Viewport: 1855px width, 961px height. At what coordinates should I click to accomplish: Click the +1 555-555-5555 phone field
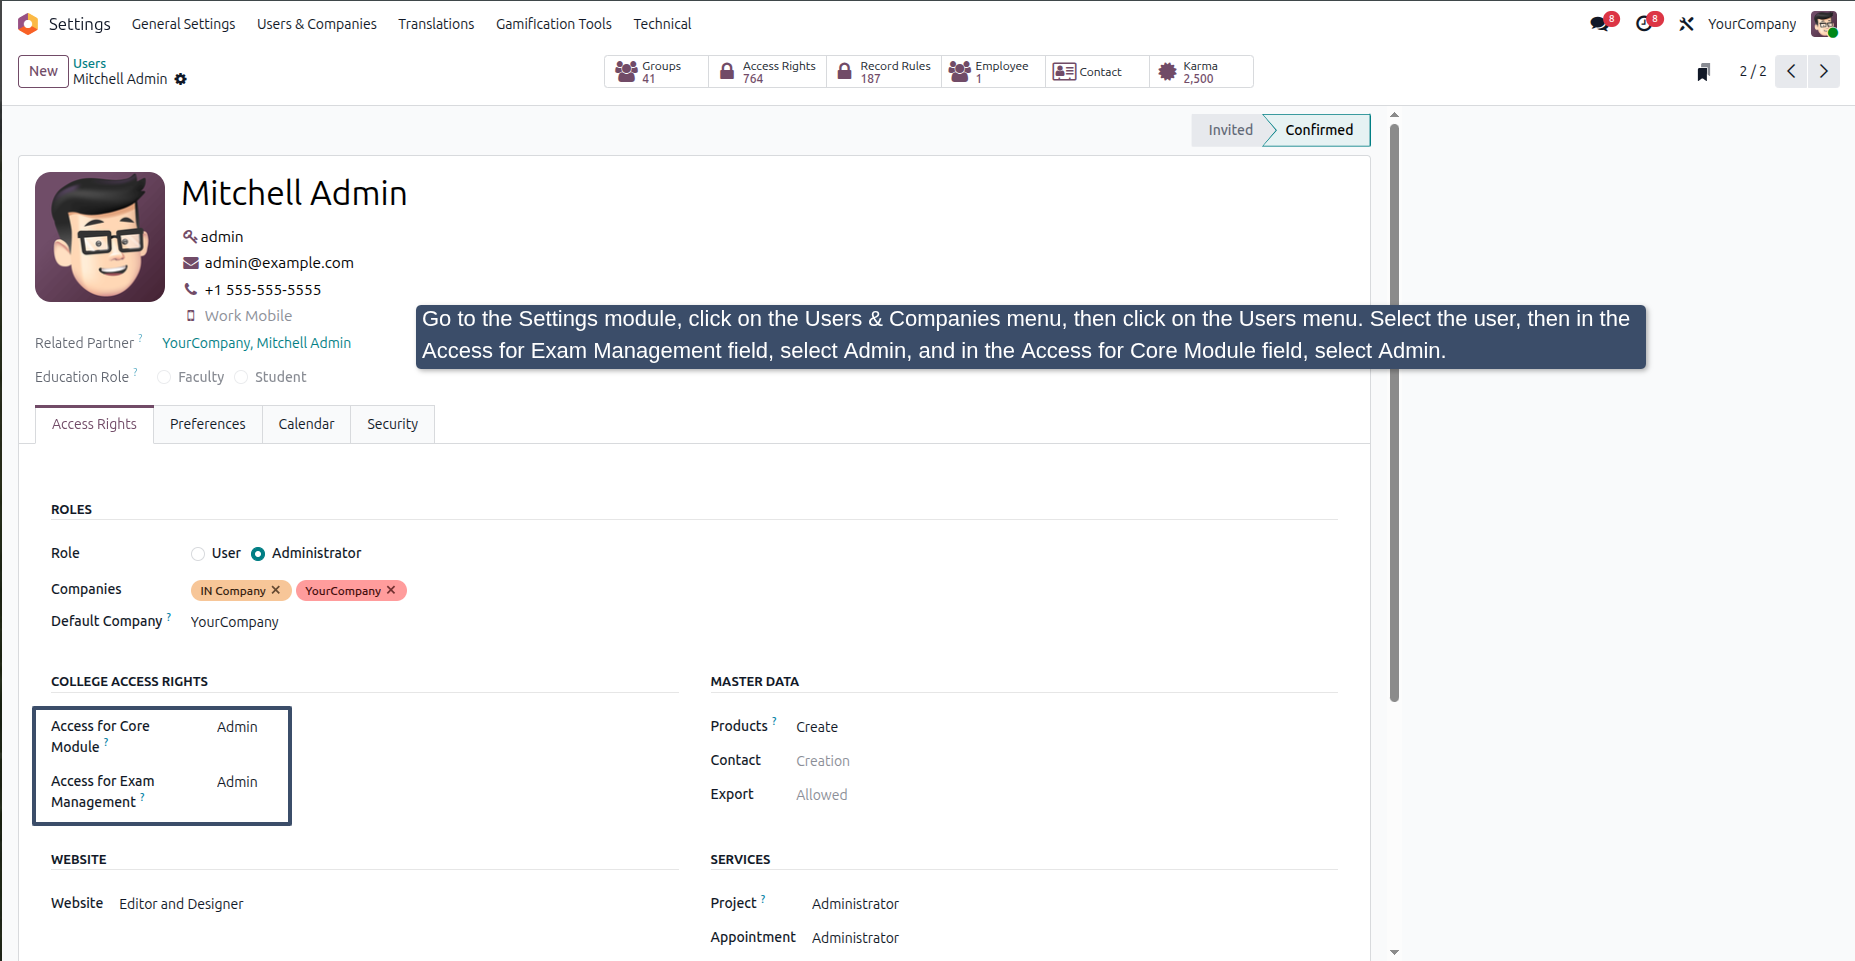point(263,290)
